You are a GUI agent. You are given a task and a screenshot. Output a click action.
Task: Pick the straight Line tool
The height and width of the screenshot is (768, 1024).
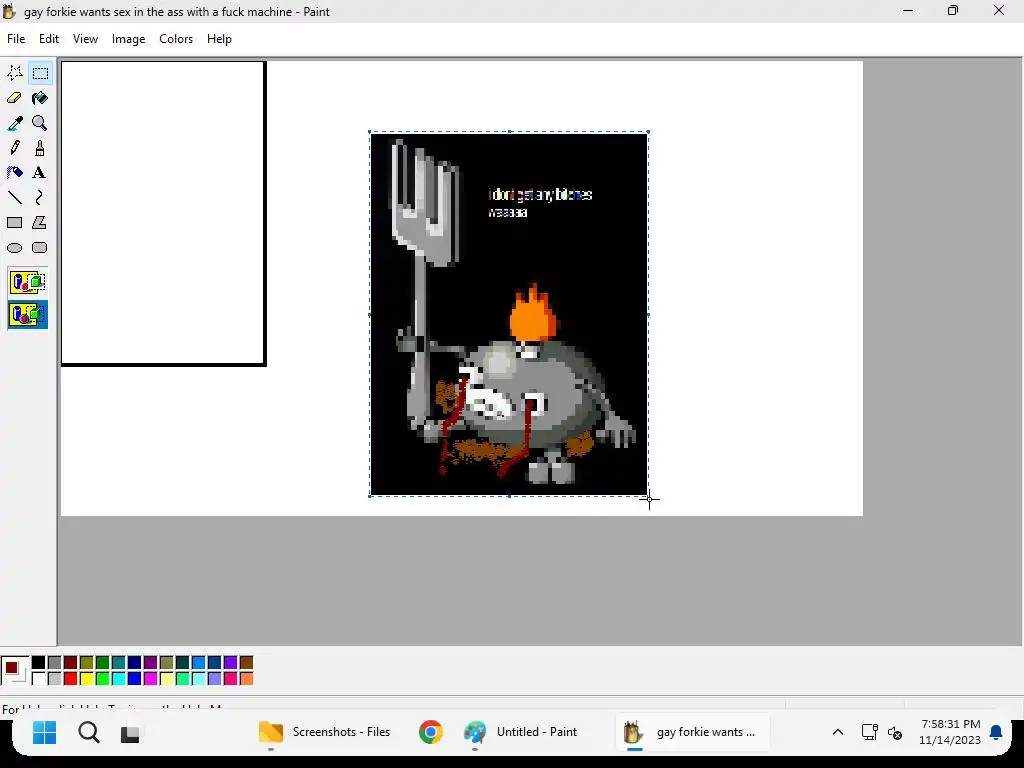point(15,197)
